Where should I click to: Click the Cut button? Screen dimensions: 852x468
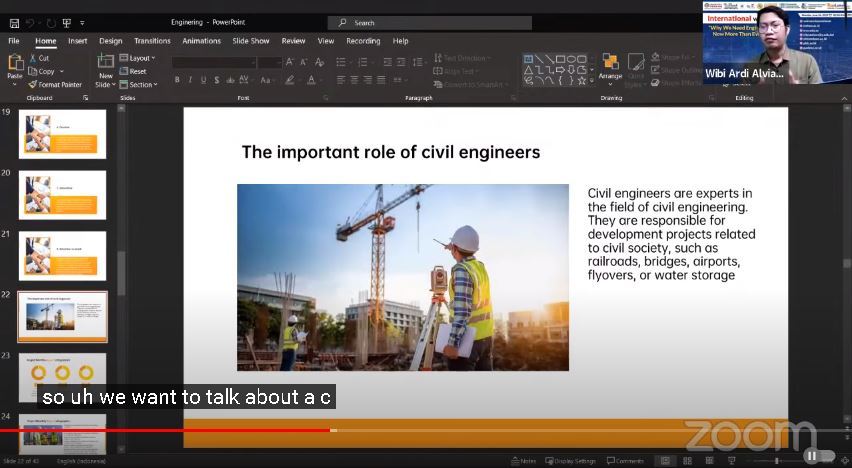pyautogui.click(x=39, y=58)
